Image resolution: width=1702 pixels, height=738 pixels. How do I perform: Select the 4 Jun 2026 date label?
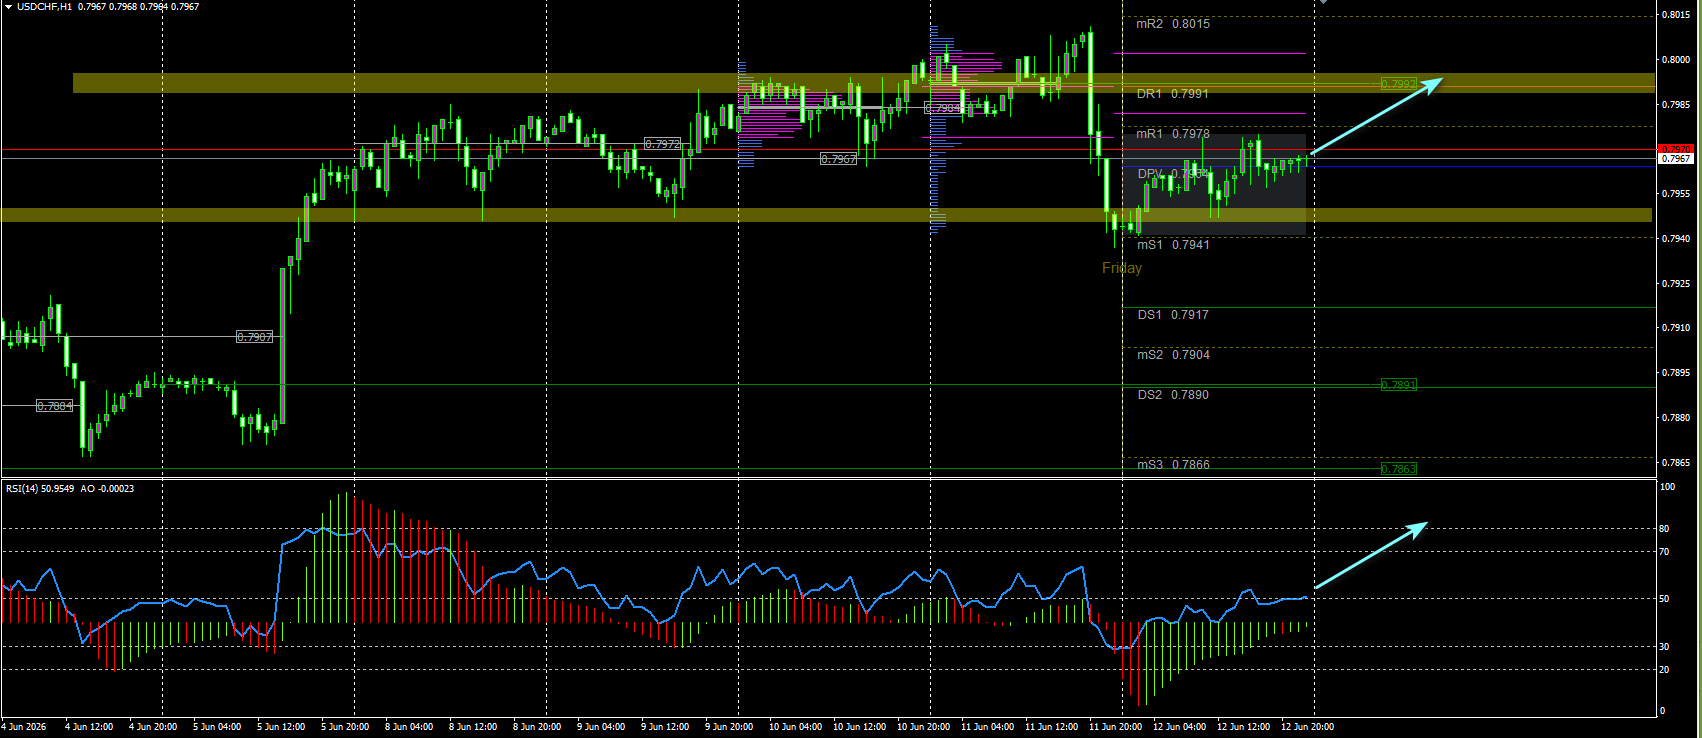24,727
